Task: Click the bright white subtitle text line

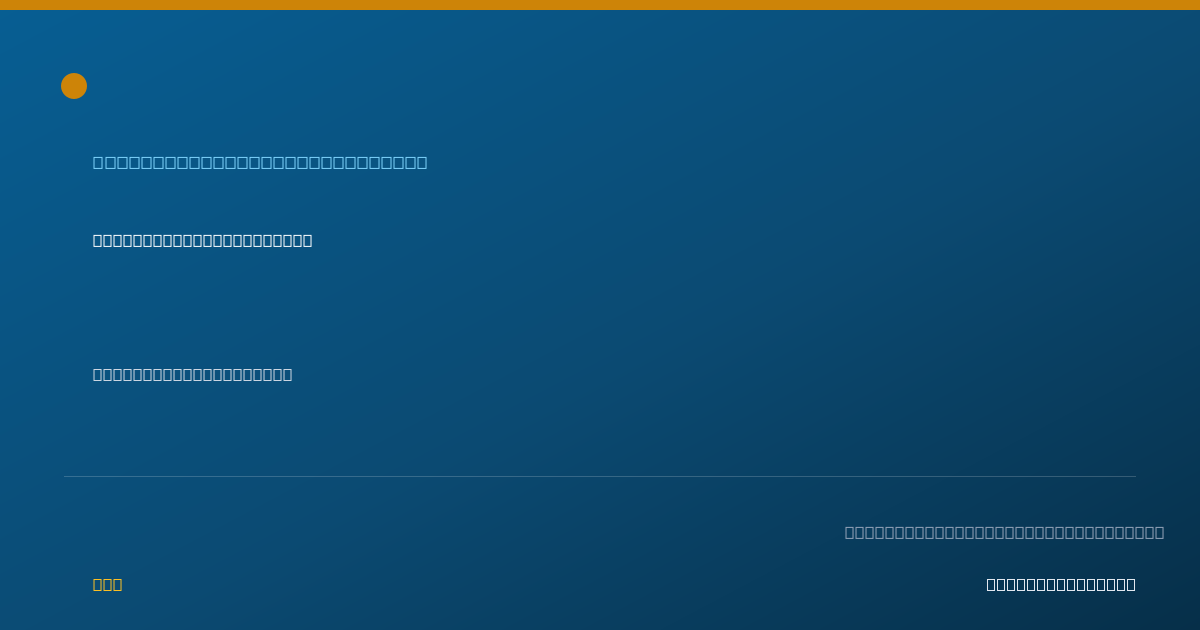Action: point(202,240)
